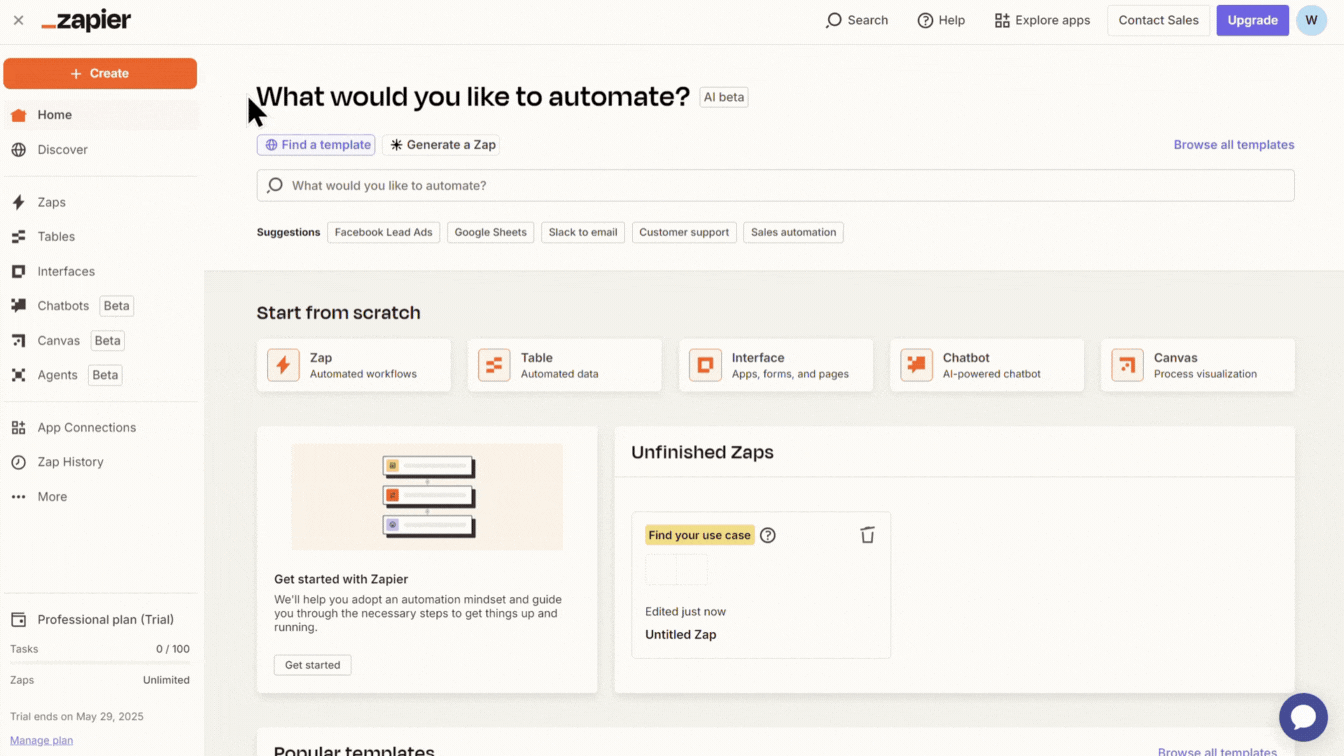Open Chatbots in the sidebar
Viewport: 1344px width, 756px height.
click(x=100, y=306)
